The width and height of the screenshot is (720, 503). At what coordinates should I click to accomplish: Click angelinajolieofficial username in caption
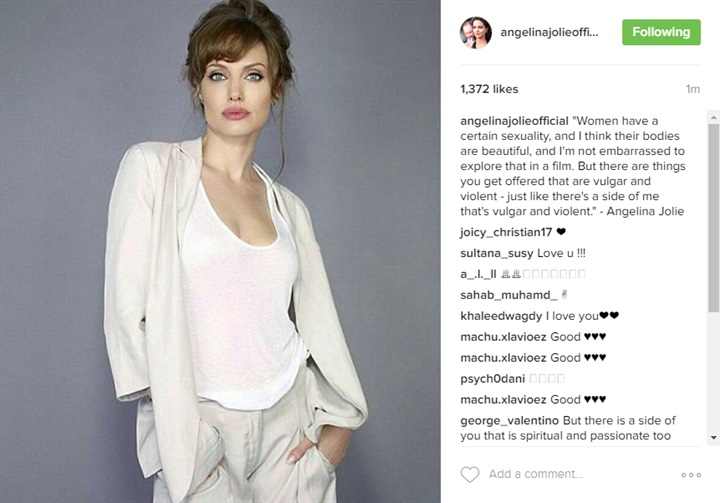tap(514, 121)
